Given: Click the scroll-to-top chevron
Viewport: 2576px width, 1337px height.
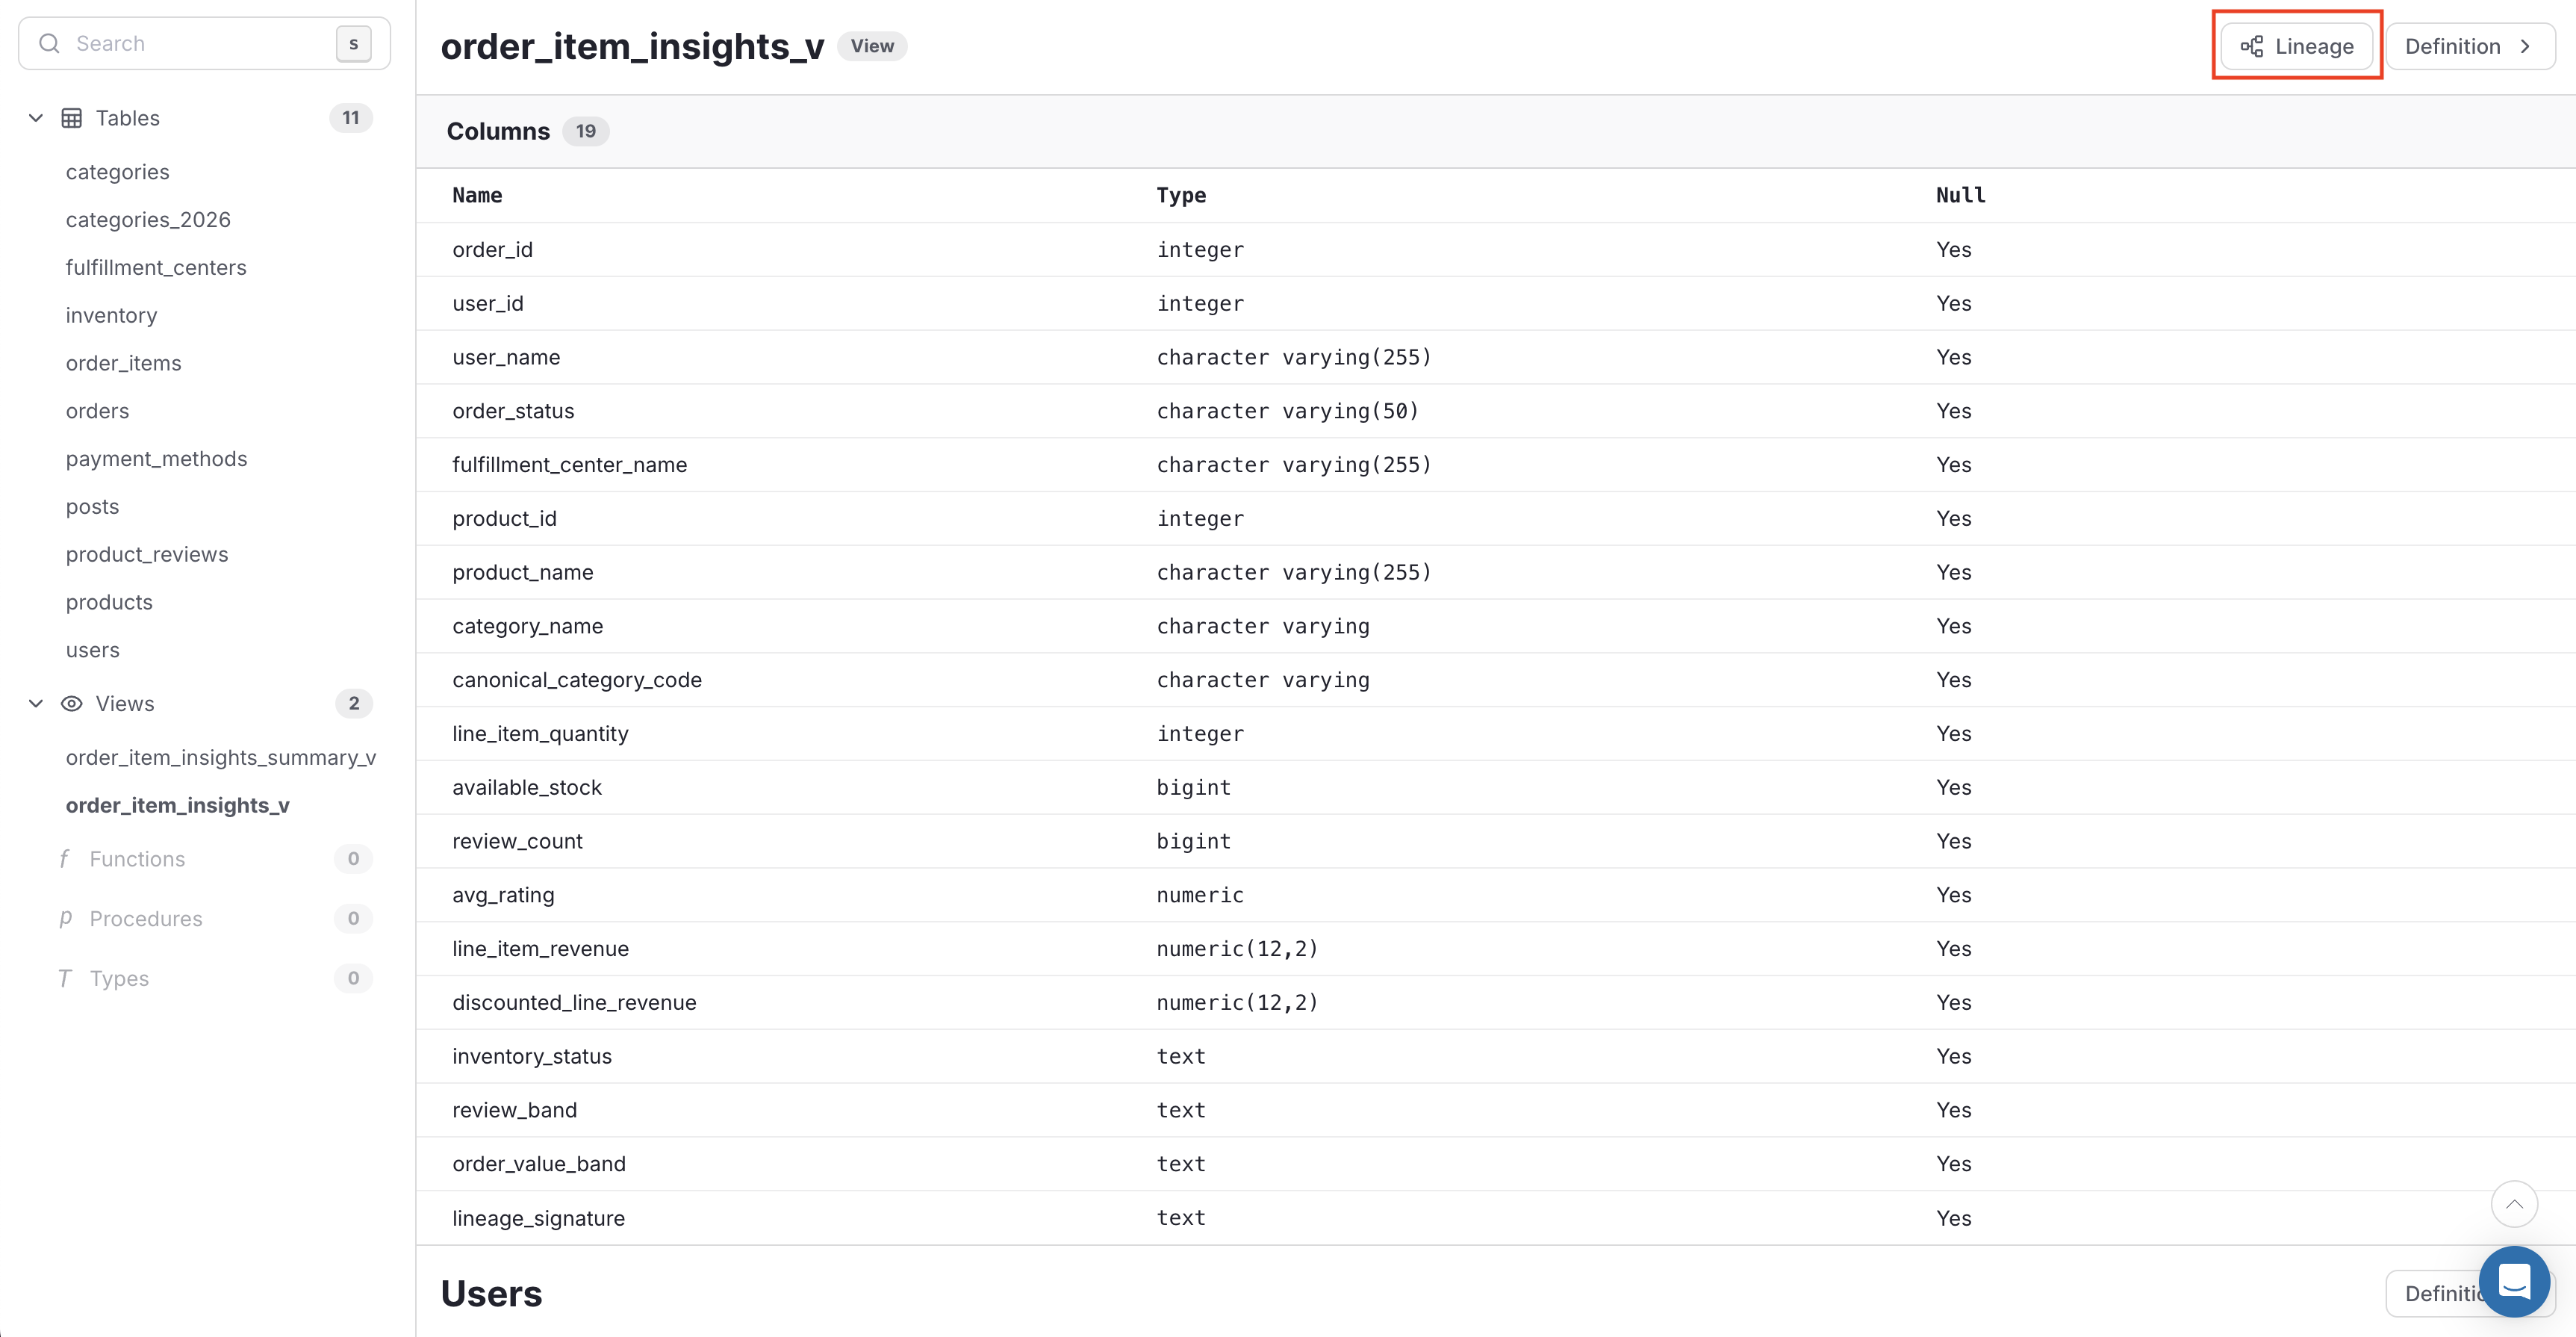Looking at the screenshot, I should pyautogui.click(x=2515, y=1204).
